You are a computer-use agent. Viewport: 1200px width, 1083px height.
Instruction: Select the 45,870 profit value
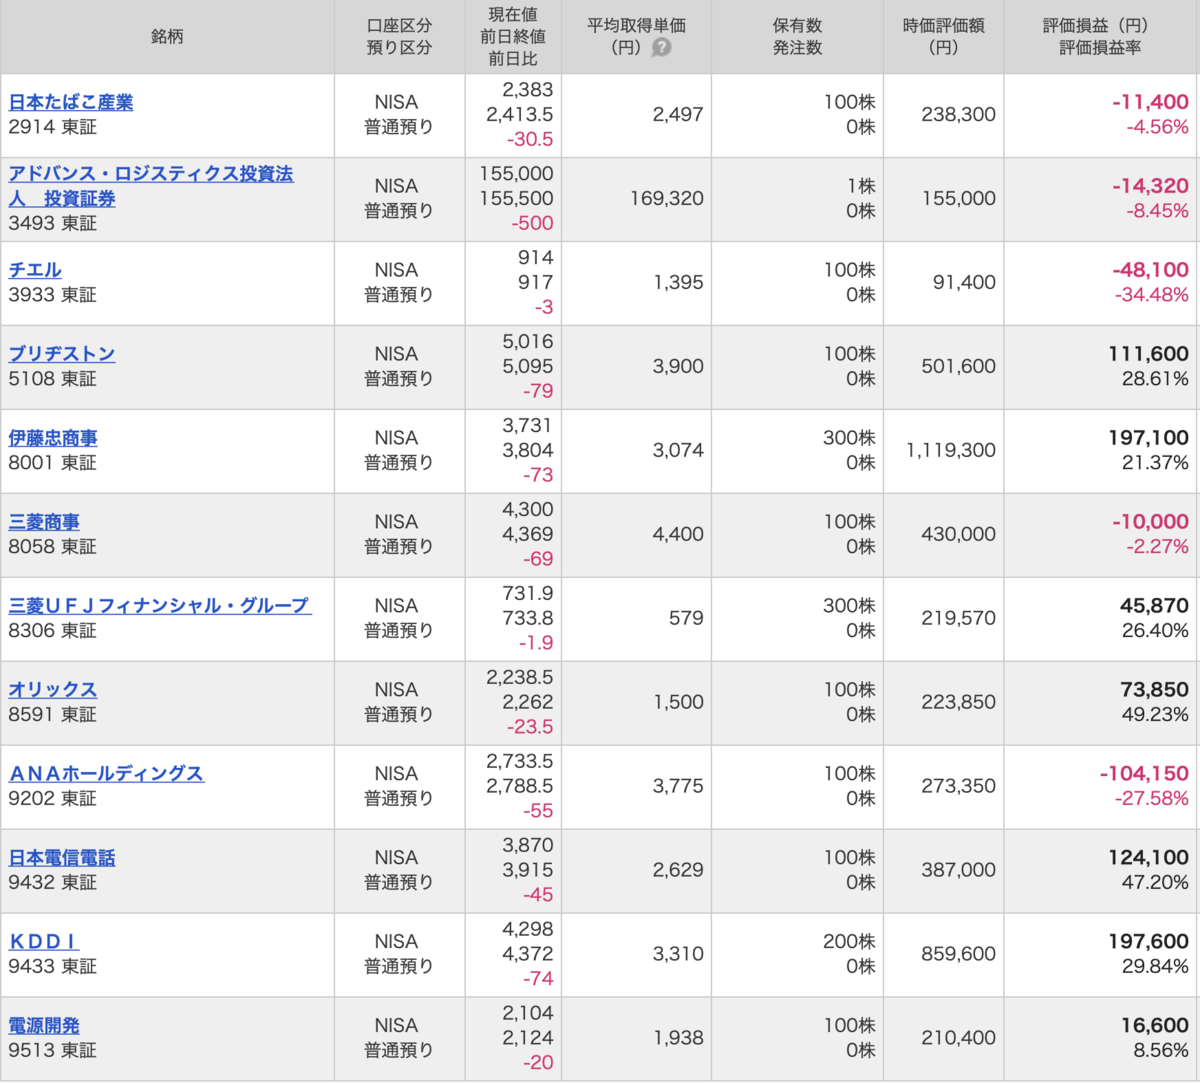point(1155,606)
